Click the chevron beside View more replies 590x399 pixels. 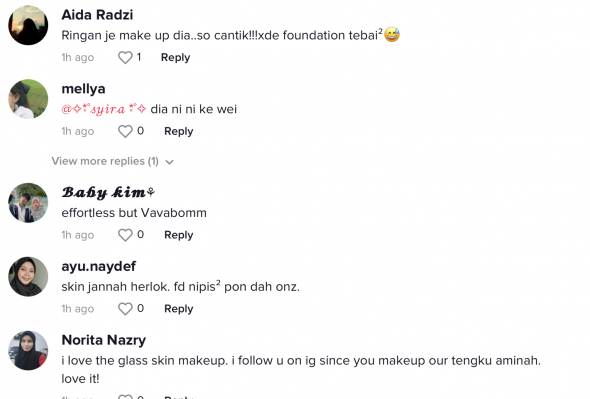tap(169, 162)
